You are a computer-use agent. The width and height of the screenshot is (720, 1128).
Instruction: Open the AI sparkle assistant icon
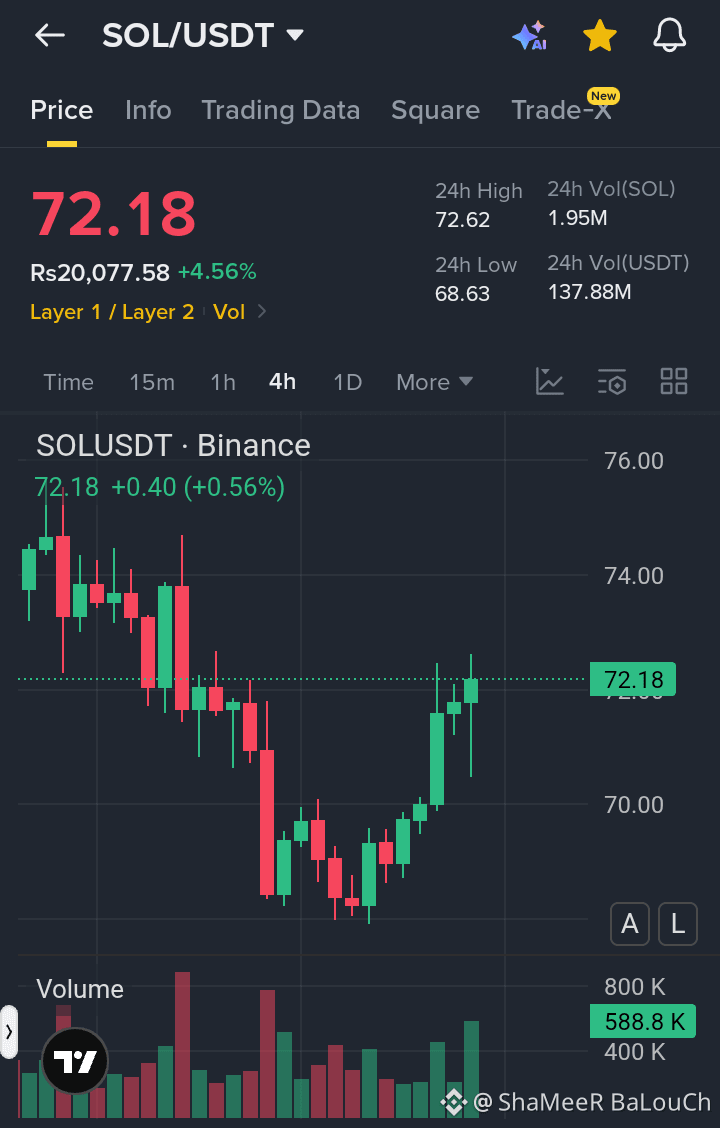tap(529, 35)
